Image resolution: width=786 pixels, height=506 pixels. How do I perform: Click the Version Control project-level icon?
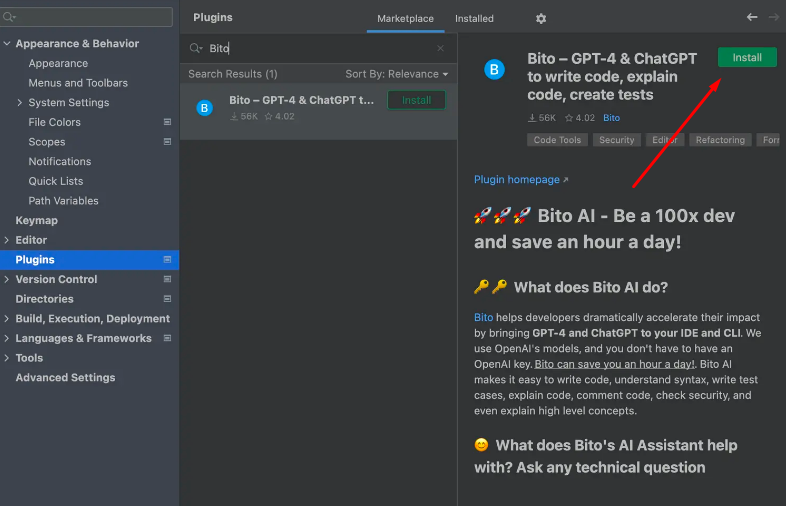click(167, 279)
